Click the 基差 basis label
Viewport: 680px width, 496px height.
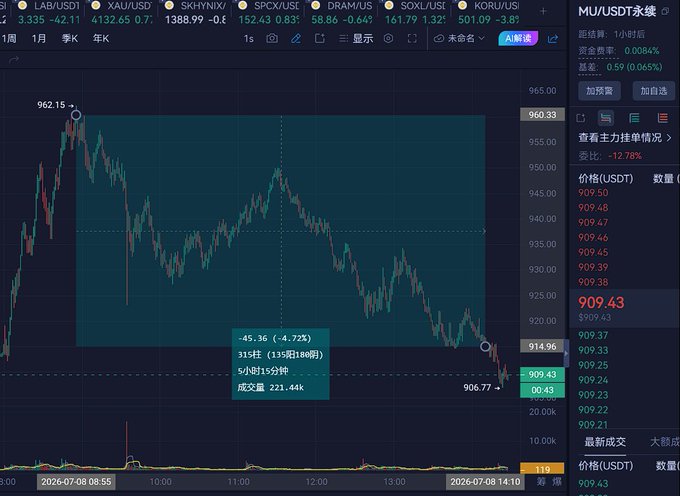click(588, 67)
